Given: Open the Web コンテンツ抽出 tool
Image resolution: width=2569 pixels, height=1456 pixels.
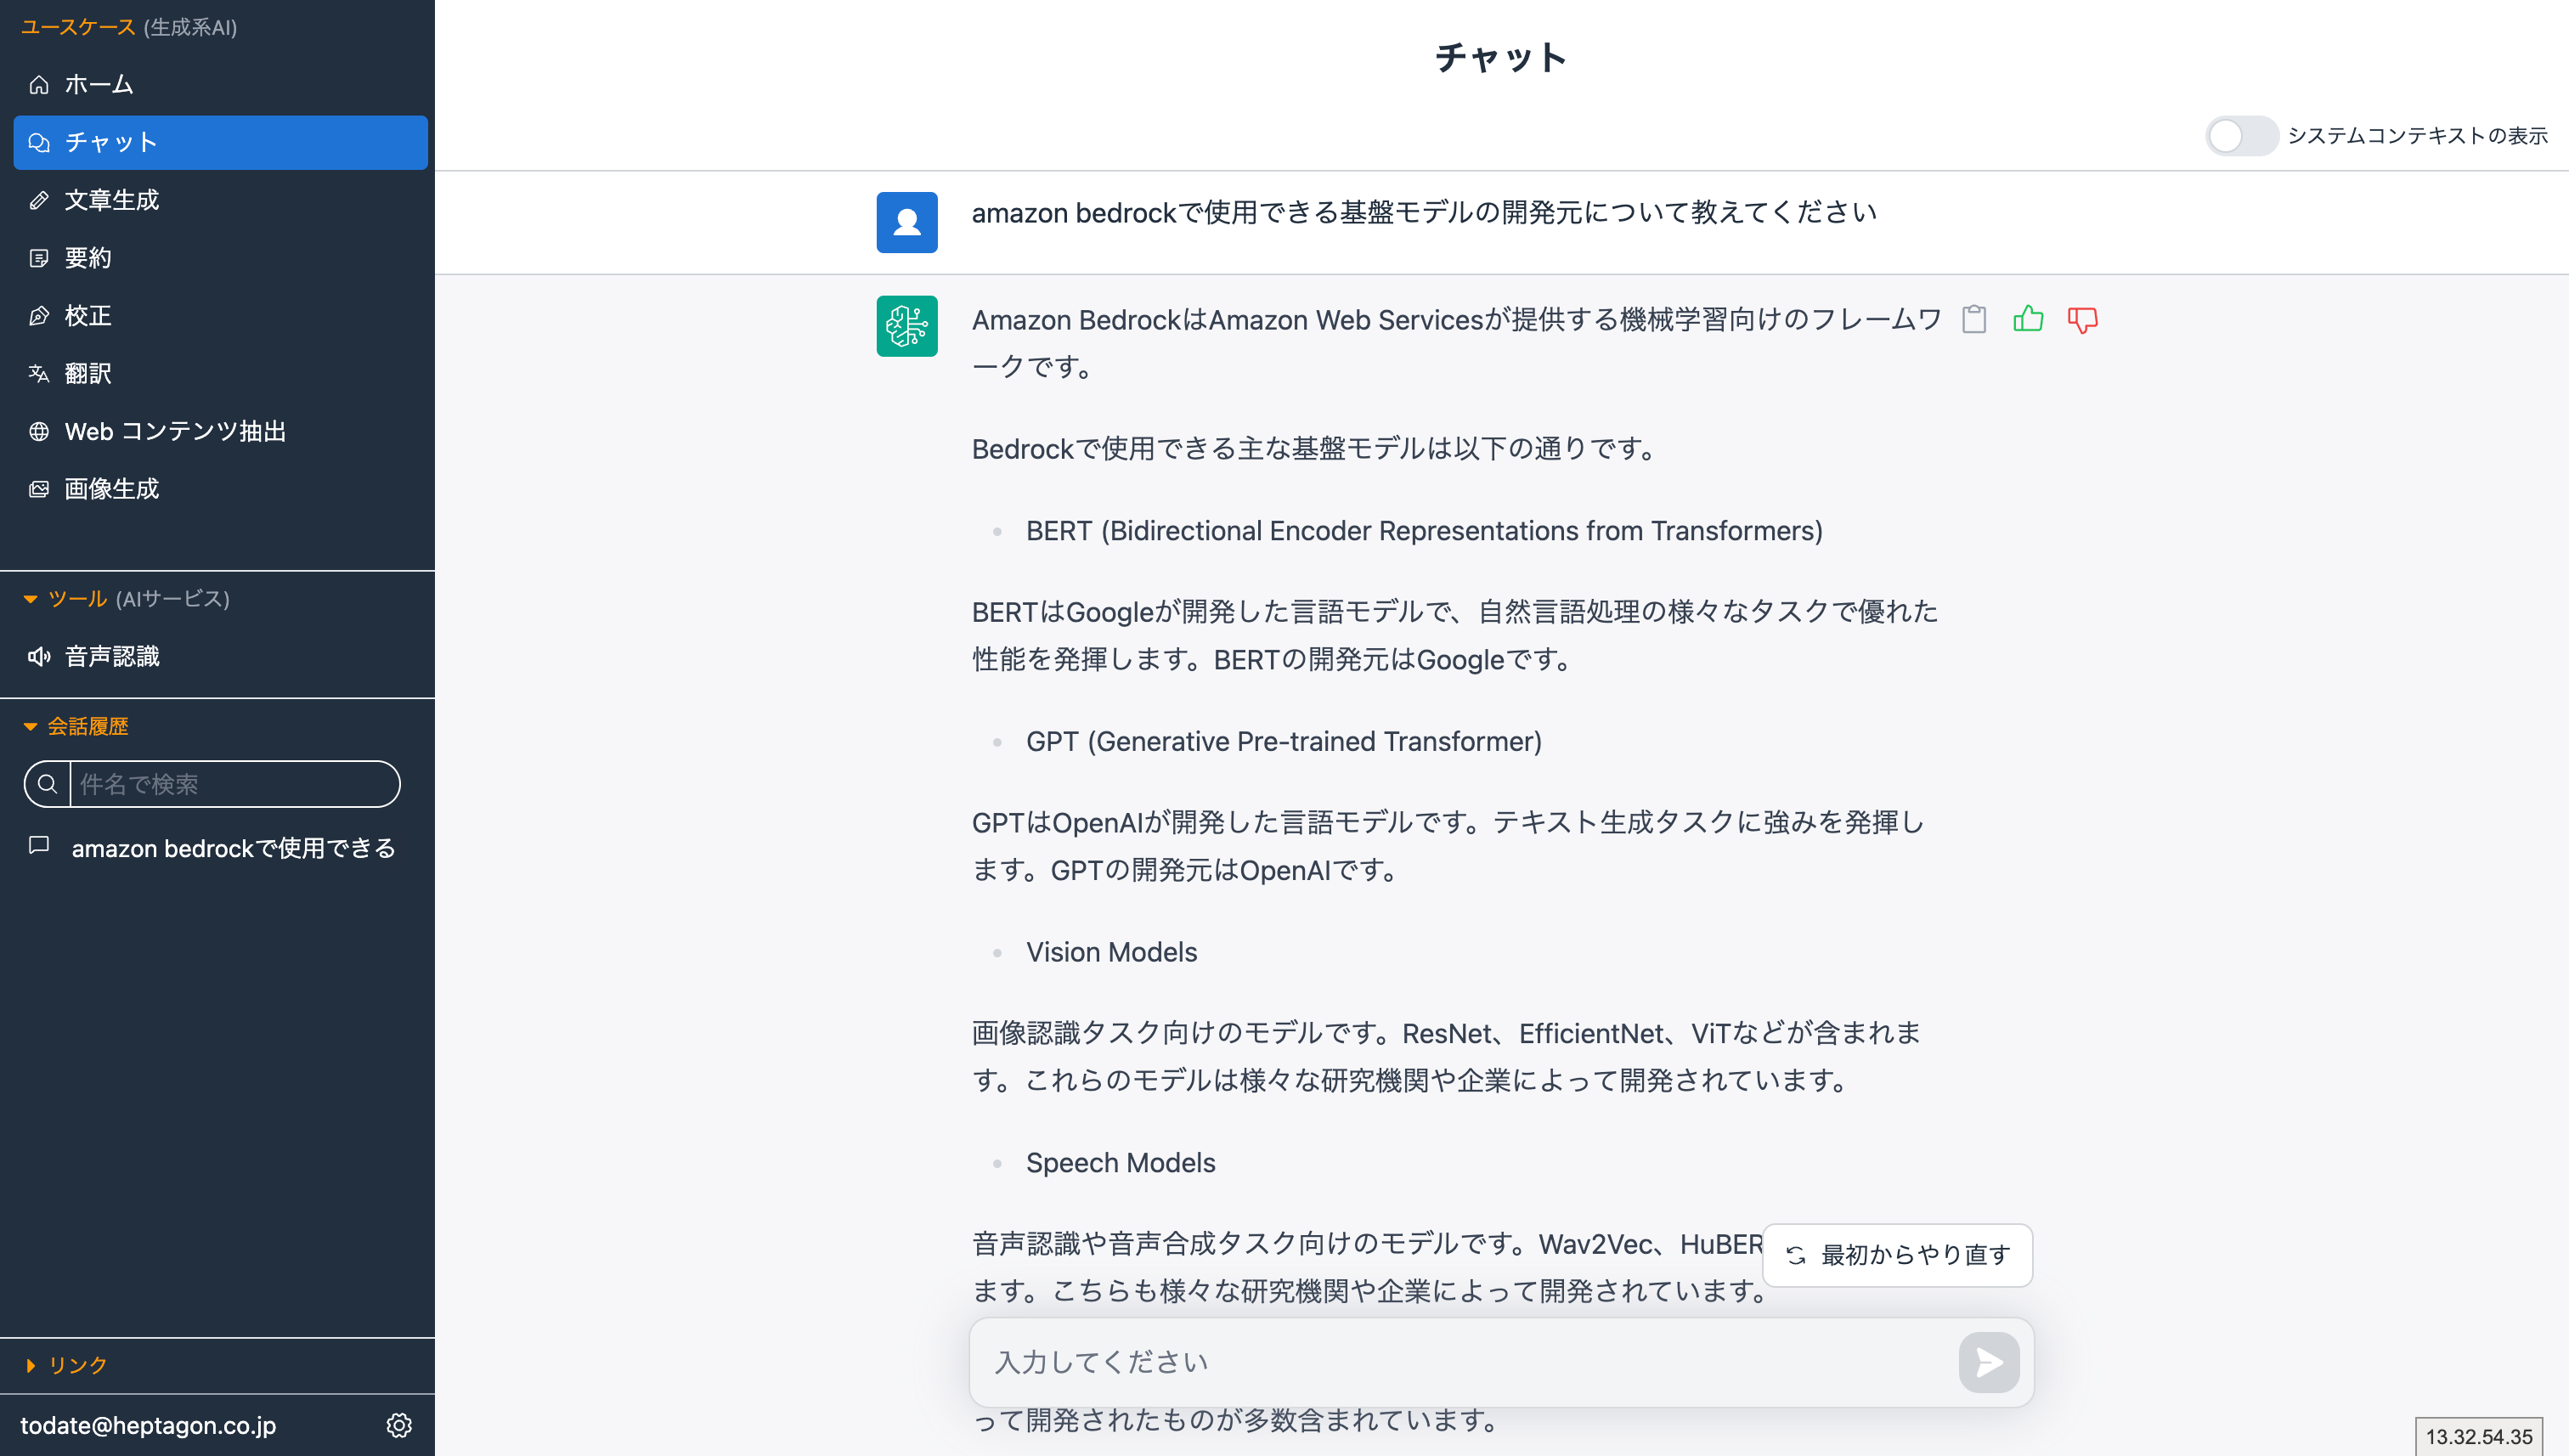Looking at the screenshot, I should click(175, 431).
